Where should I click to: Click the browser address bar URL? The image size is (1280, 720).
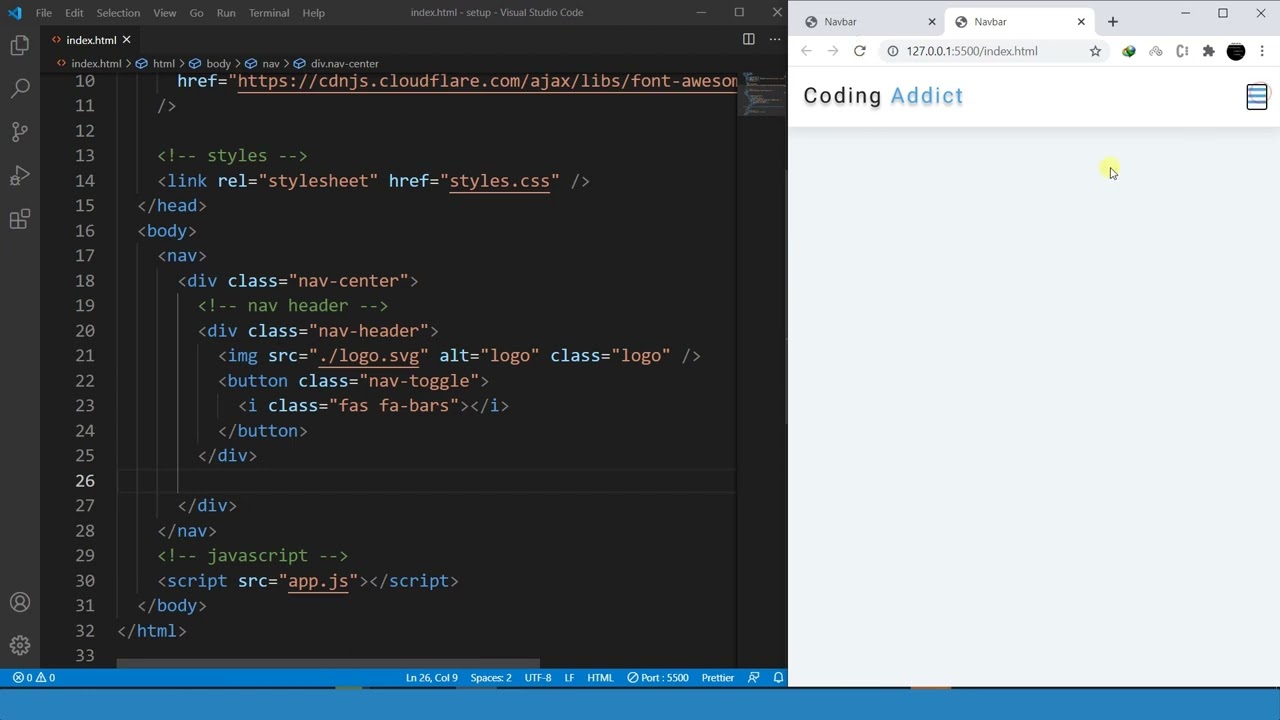(x=972, y=51)
